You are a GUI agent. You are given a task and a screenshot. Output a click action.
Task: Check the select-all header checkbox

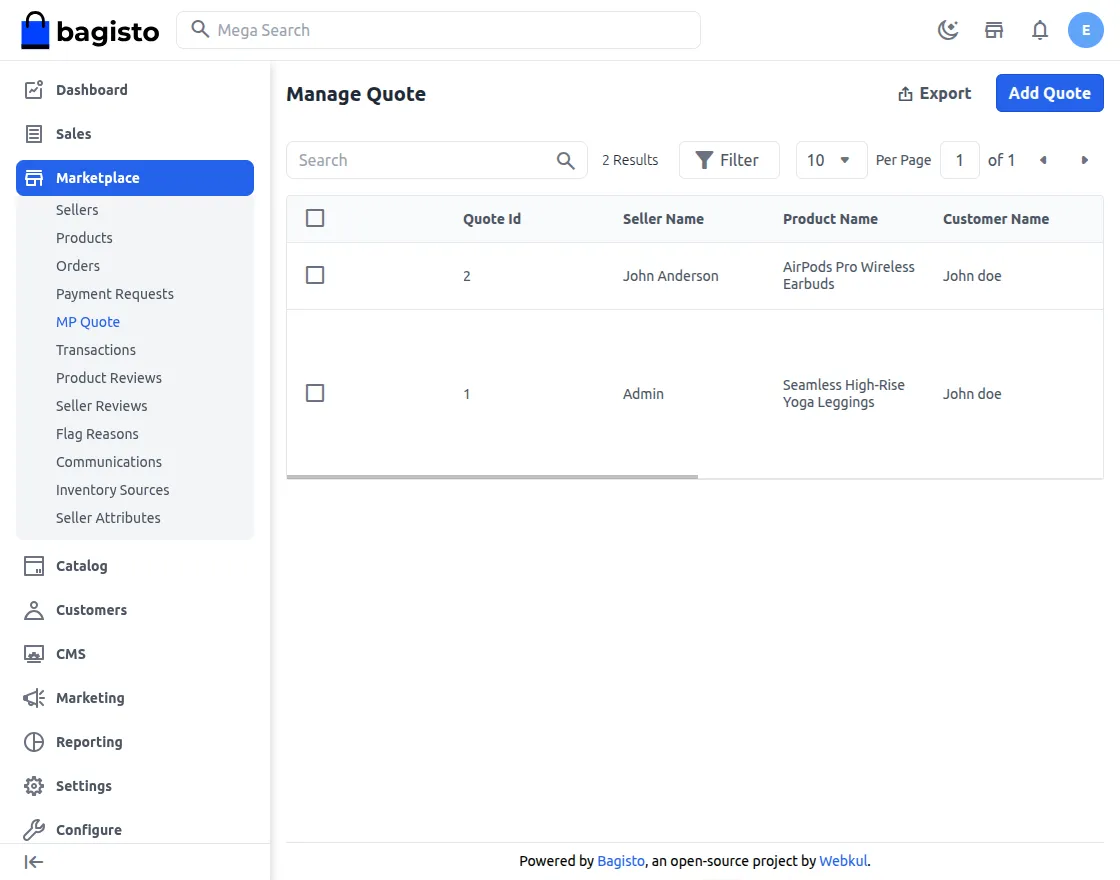[315, 218]
